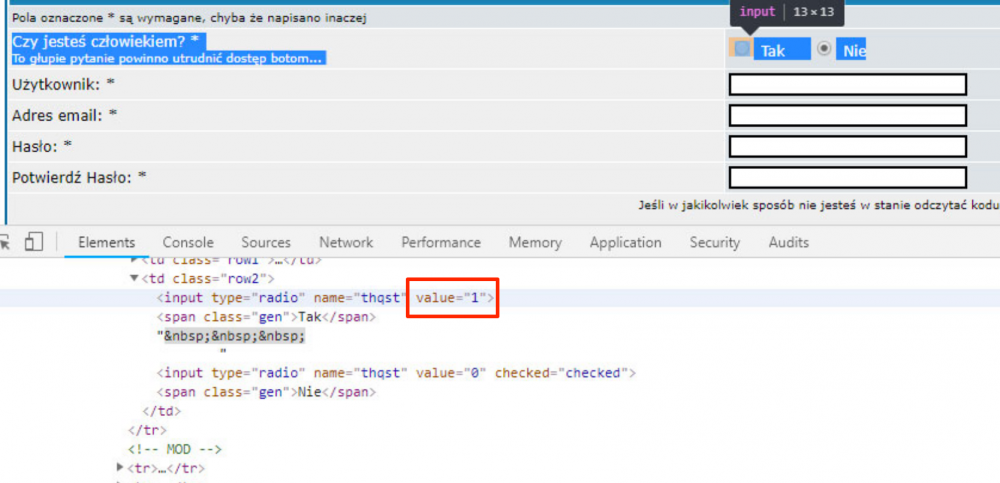The height and width of the screenshot is (483, 1000).
Task: Select the span class="gen" Nie line
Action: [x=267, y=392]
